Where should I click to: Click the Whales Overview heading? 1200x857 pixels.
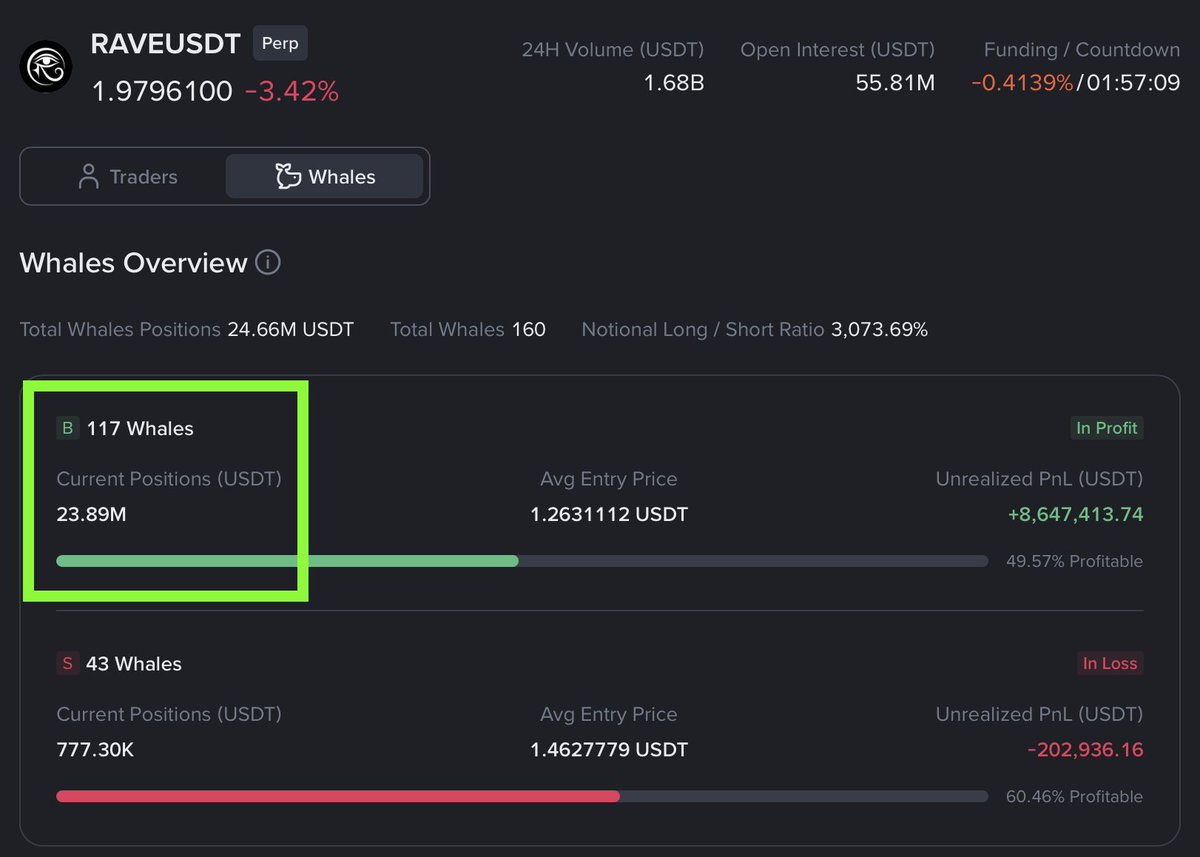tap(133, 263)
